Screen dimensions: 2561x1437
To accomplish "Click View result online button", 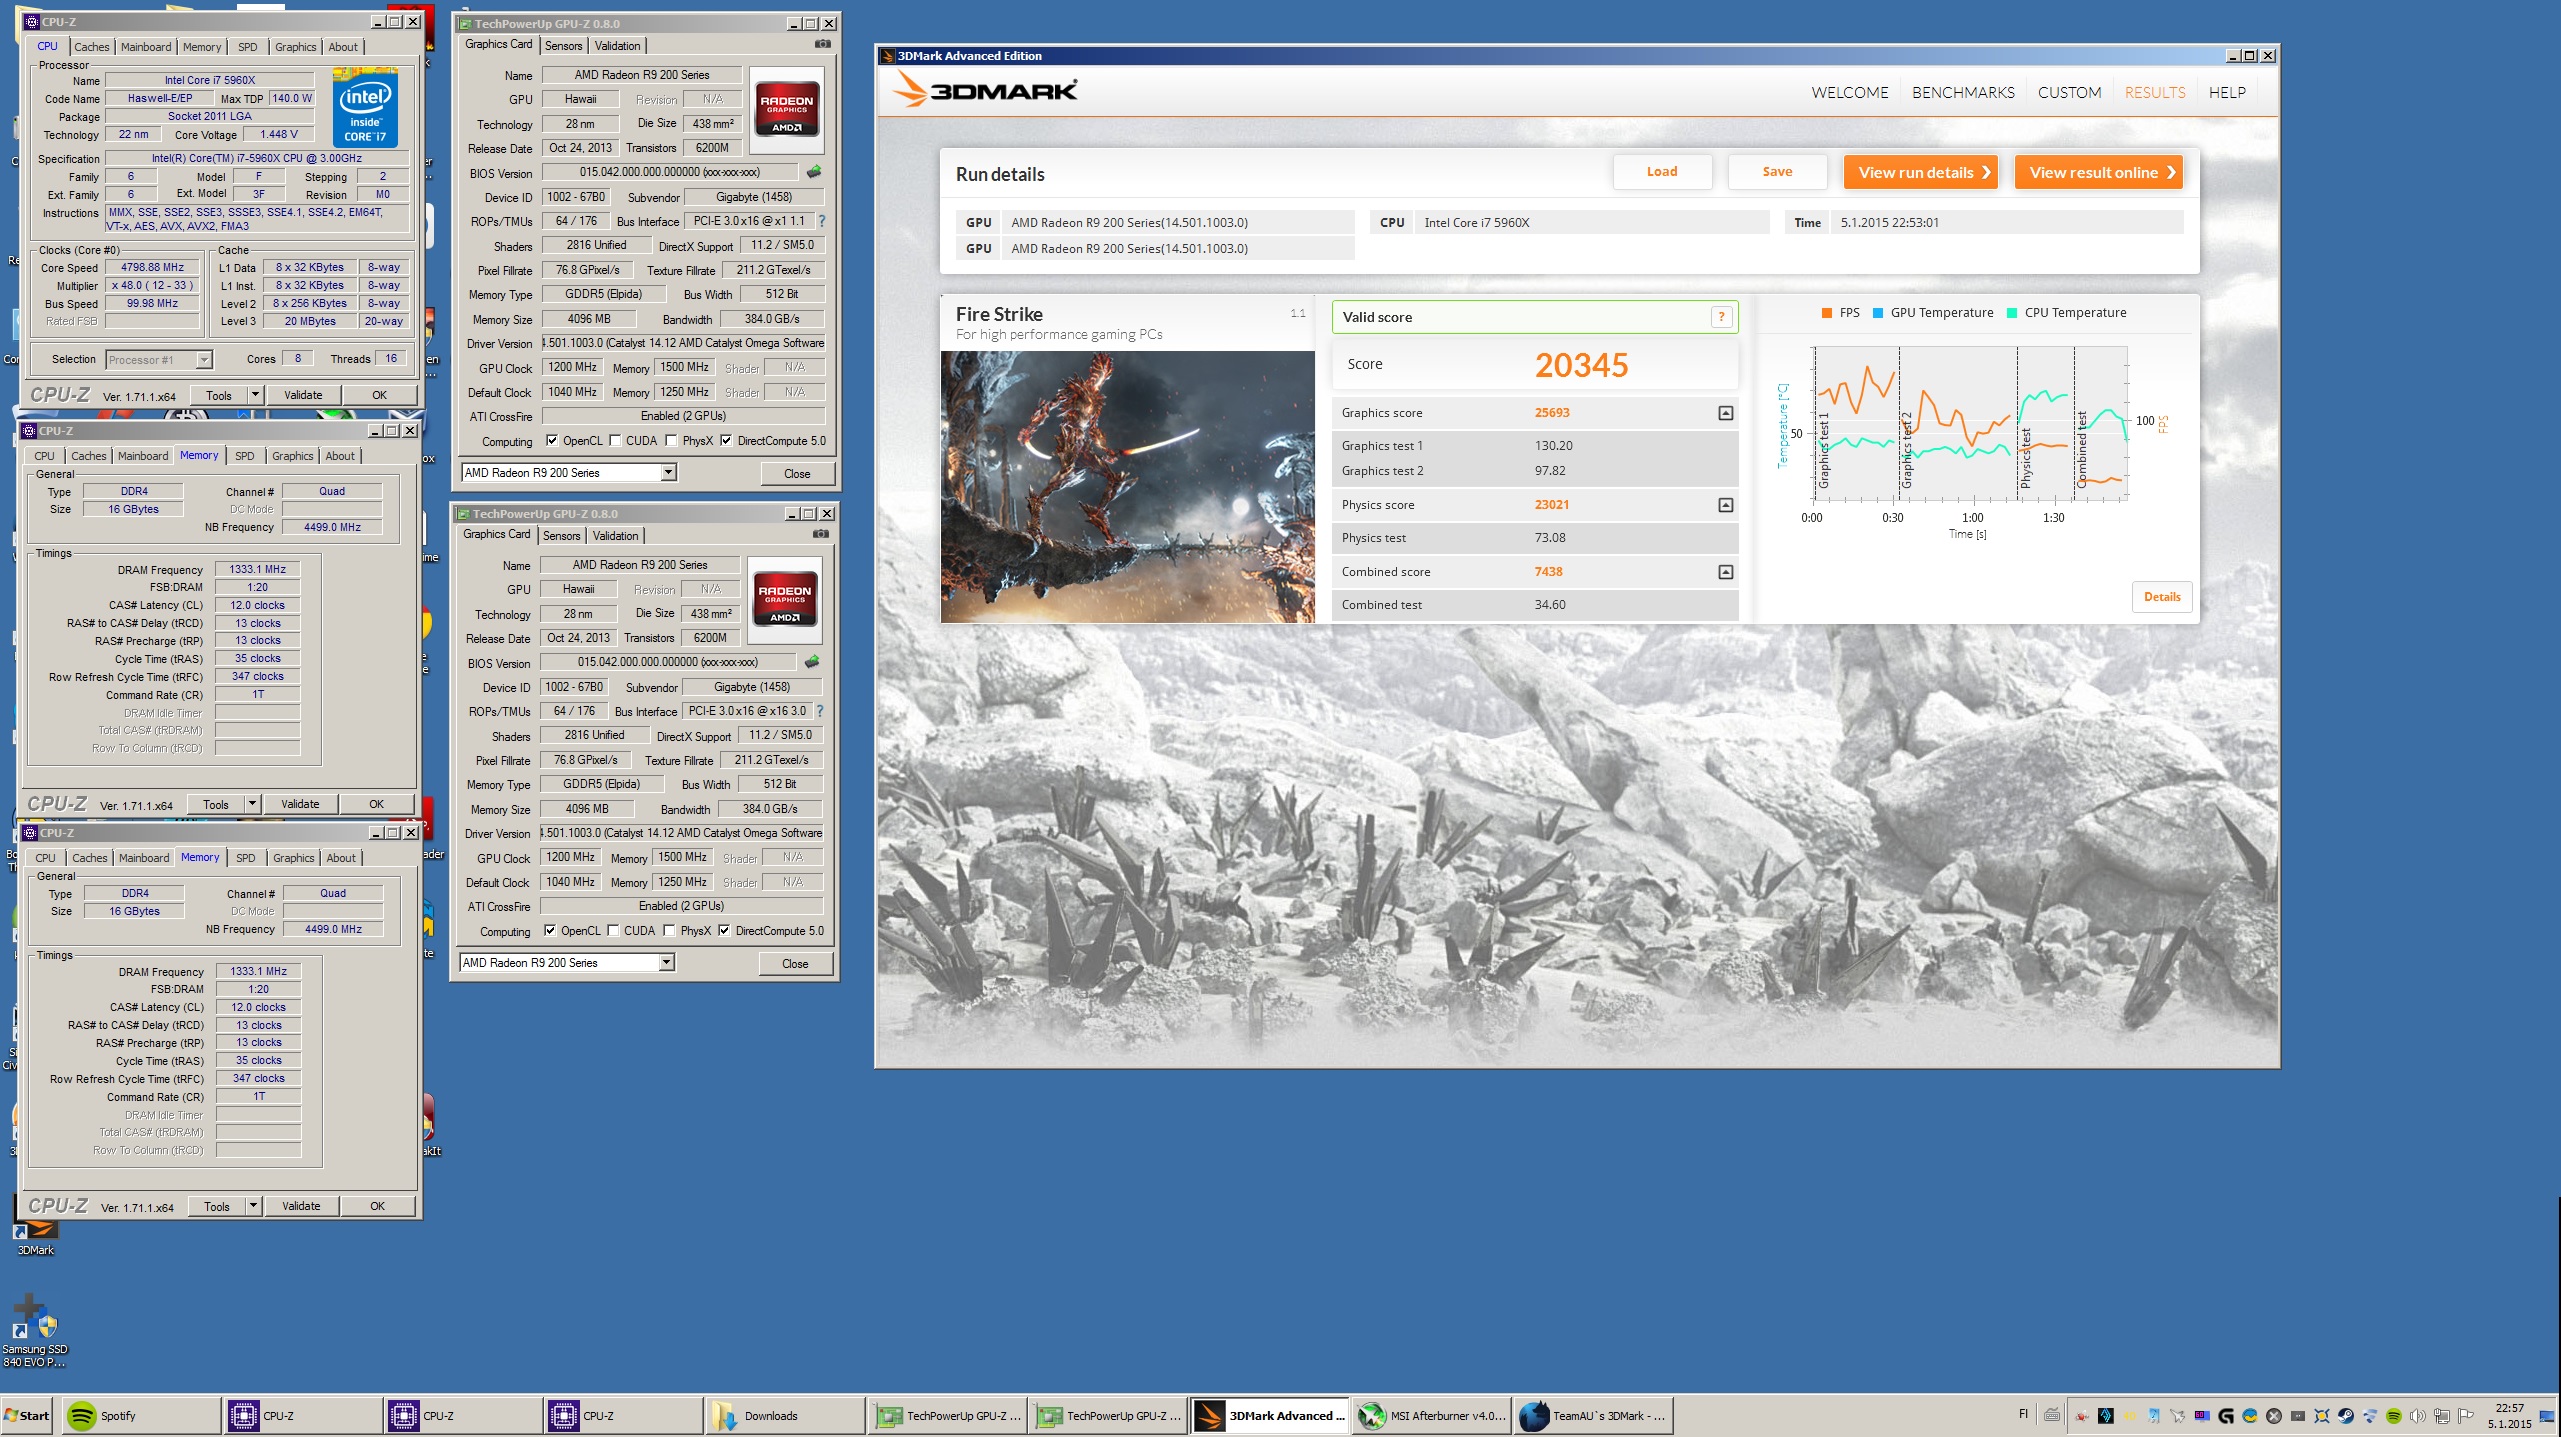I will [x=2099, y=172].
